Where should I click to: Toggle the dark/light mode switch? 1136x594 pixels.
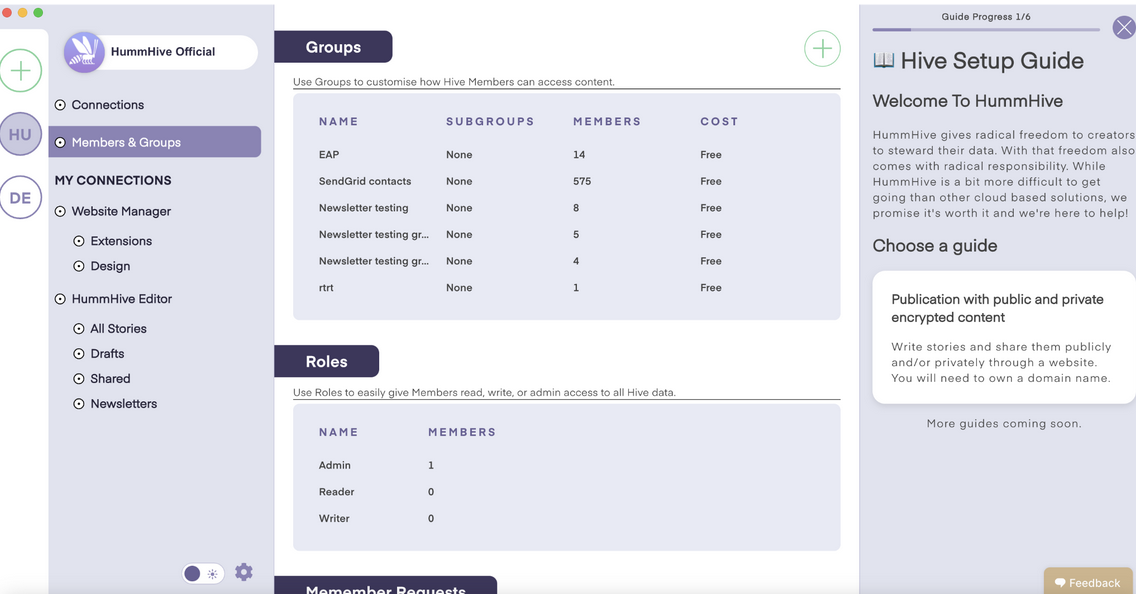pyautogui.click(x=203, y=573)
